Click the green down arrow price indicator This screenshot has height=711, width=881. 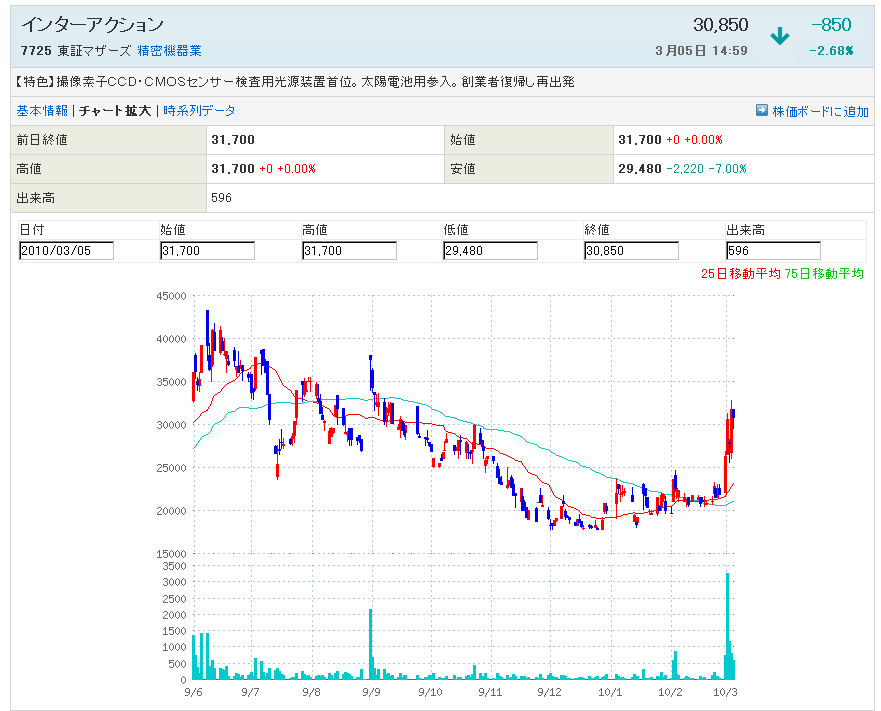780,36
